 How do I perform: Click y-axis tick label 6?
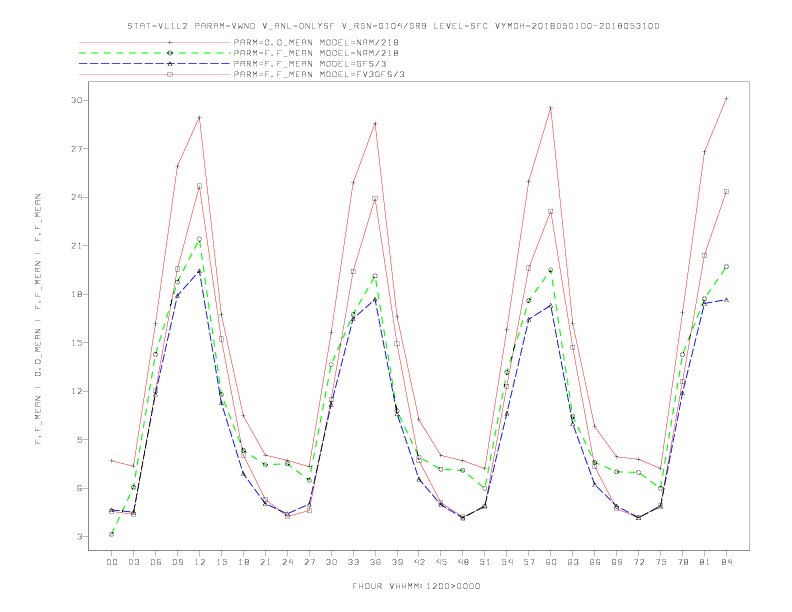(79, 488)
